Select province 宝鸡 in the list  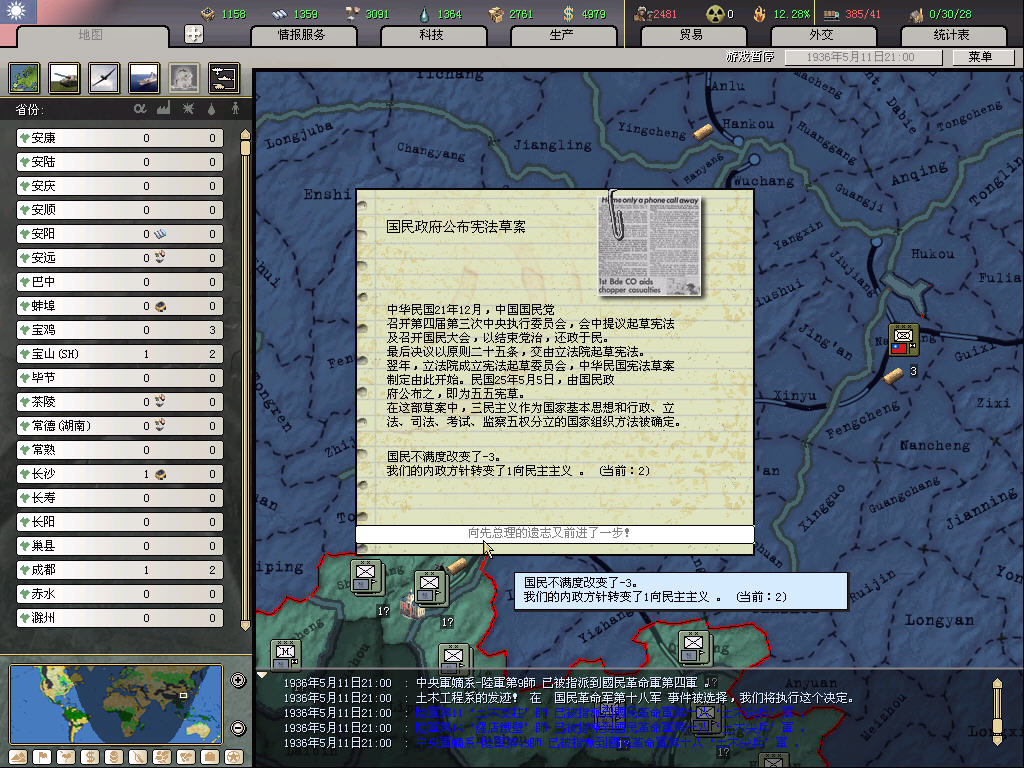[x=120, y=330]
